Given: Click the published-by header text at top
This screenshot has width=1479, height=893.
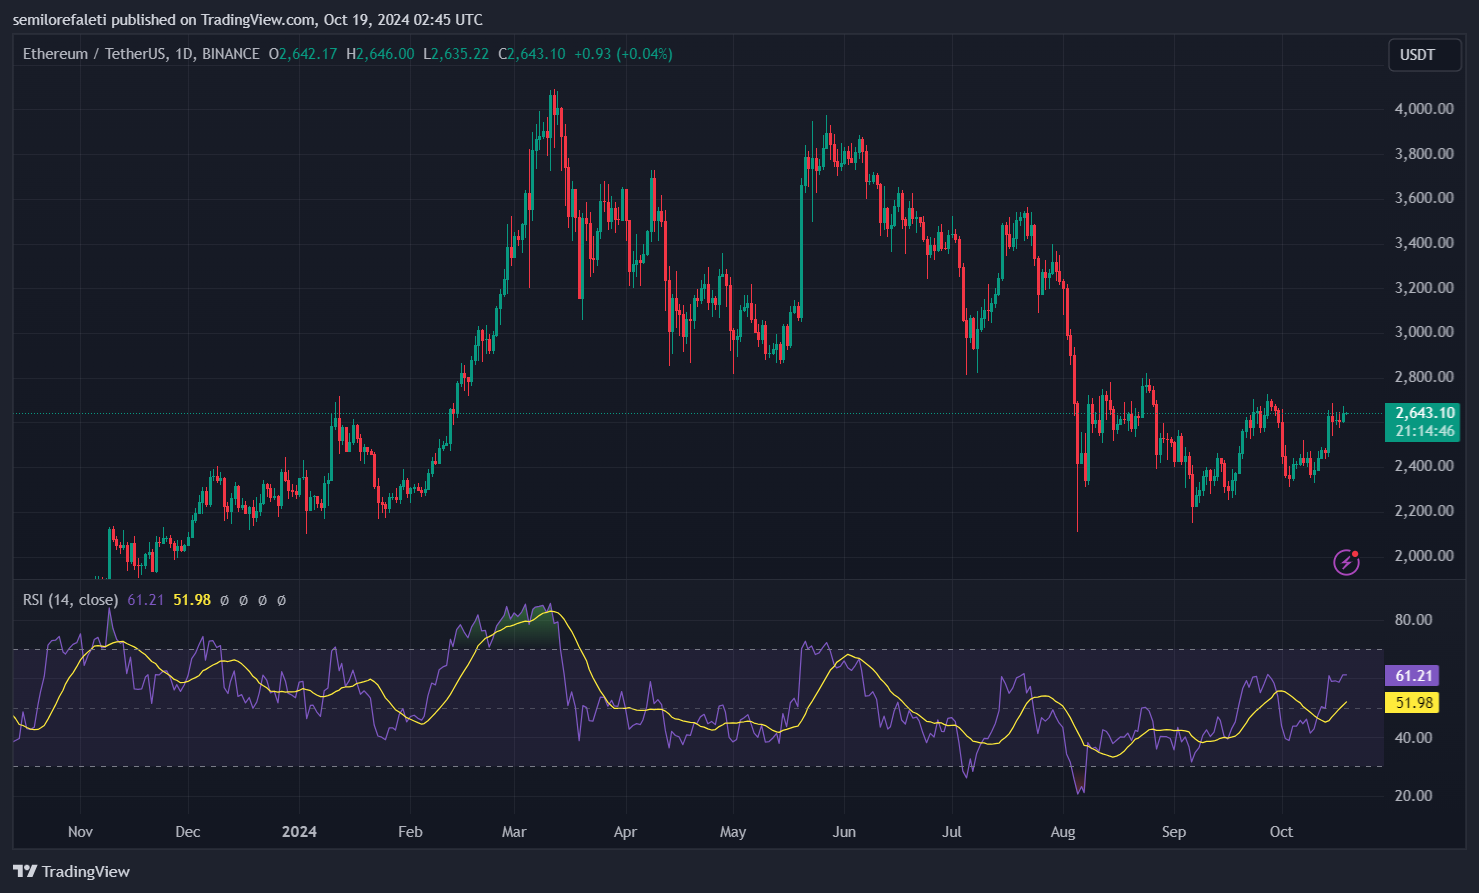Looking at the screenshot, I should point(247,20).
